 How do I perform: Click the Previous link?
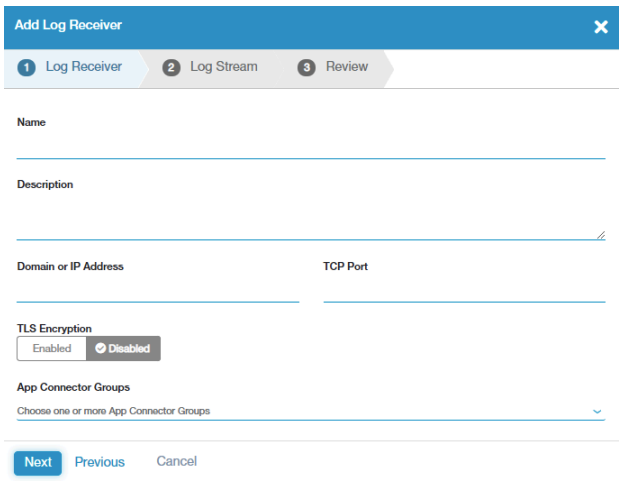(x=100, y=462)
